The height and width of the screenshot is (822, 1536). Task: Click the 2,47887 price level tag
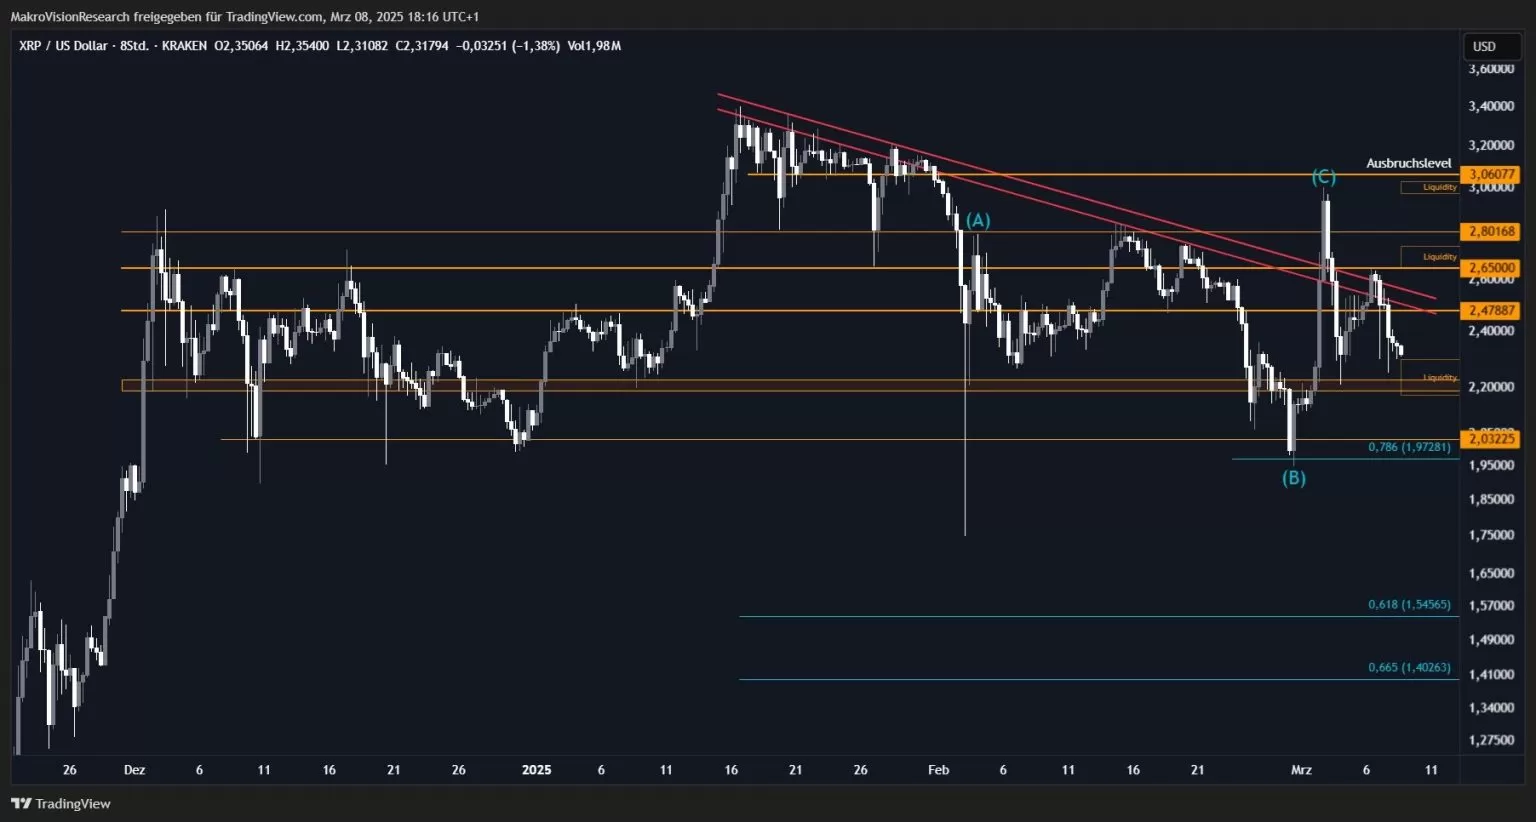click(1490, 311)
